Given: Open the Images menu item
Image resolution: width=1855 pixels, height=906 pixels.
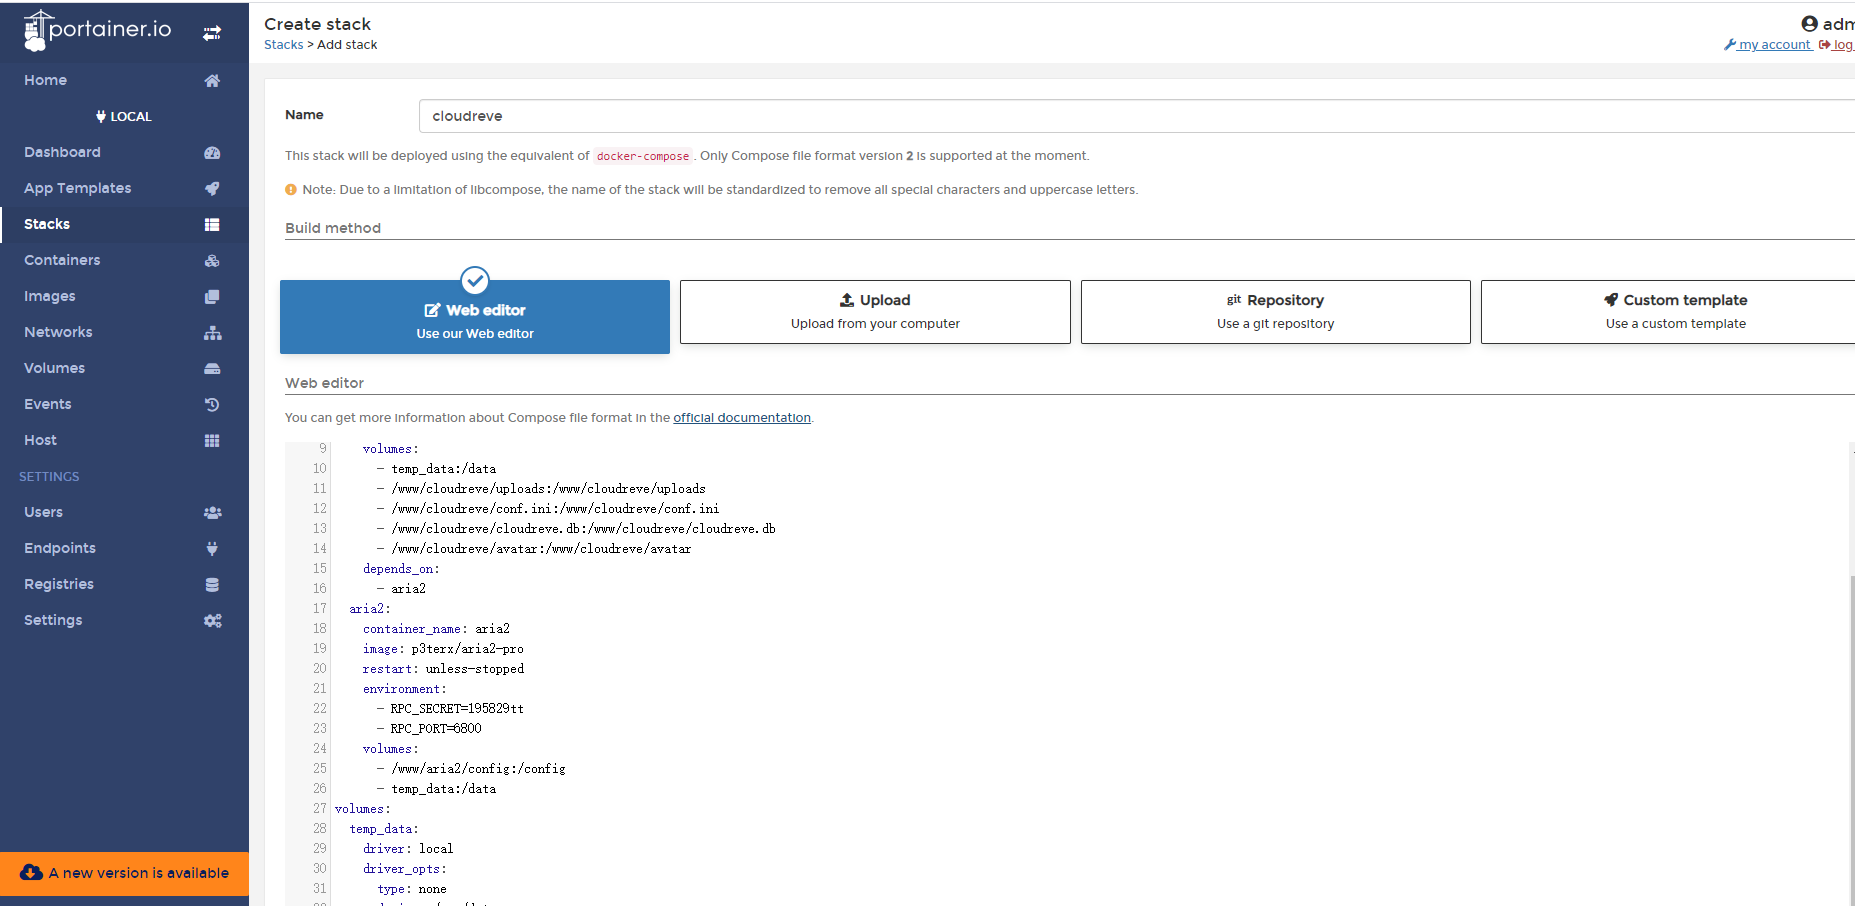Looking at the screenshot, I should (x=50, y=296).
